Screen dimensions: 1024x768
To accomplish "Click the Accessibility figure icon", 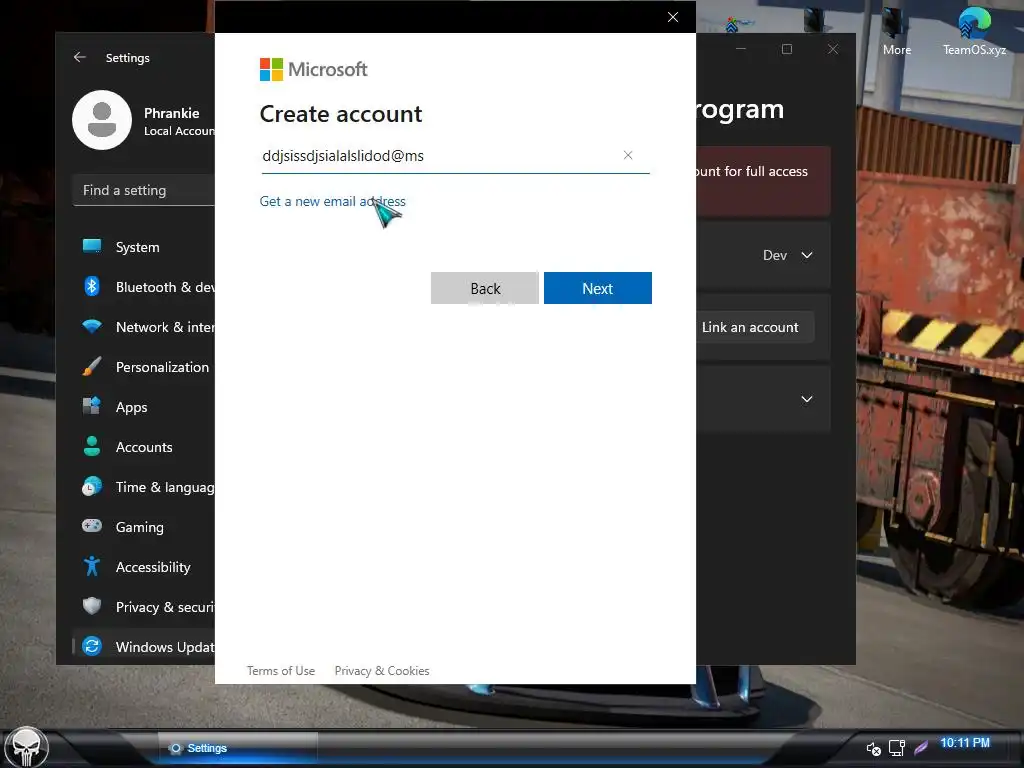I will pos(92,566).
